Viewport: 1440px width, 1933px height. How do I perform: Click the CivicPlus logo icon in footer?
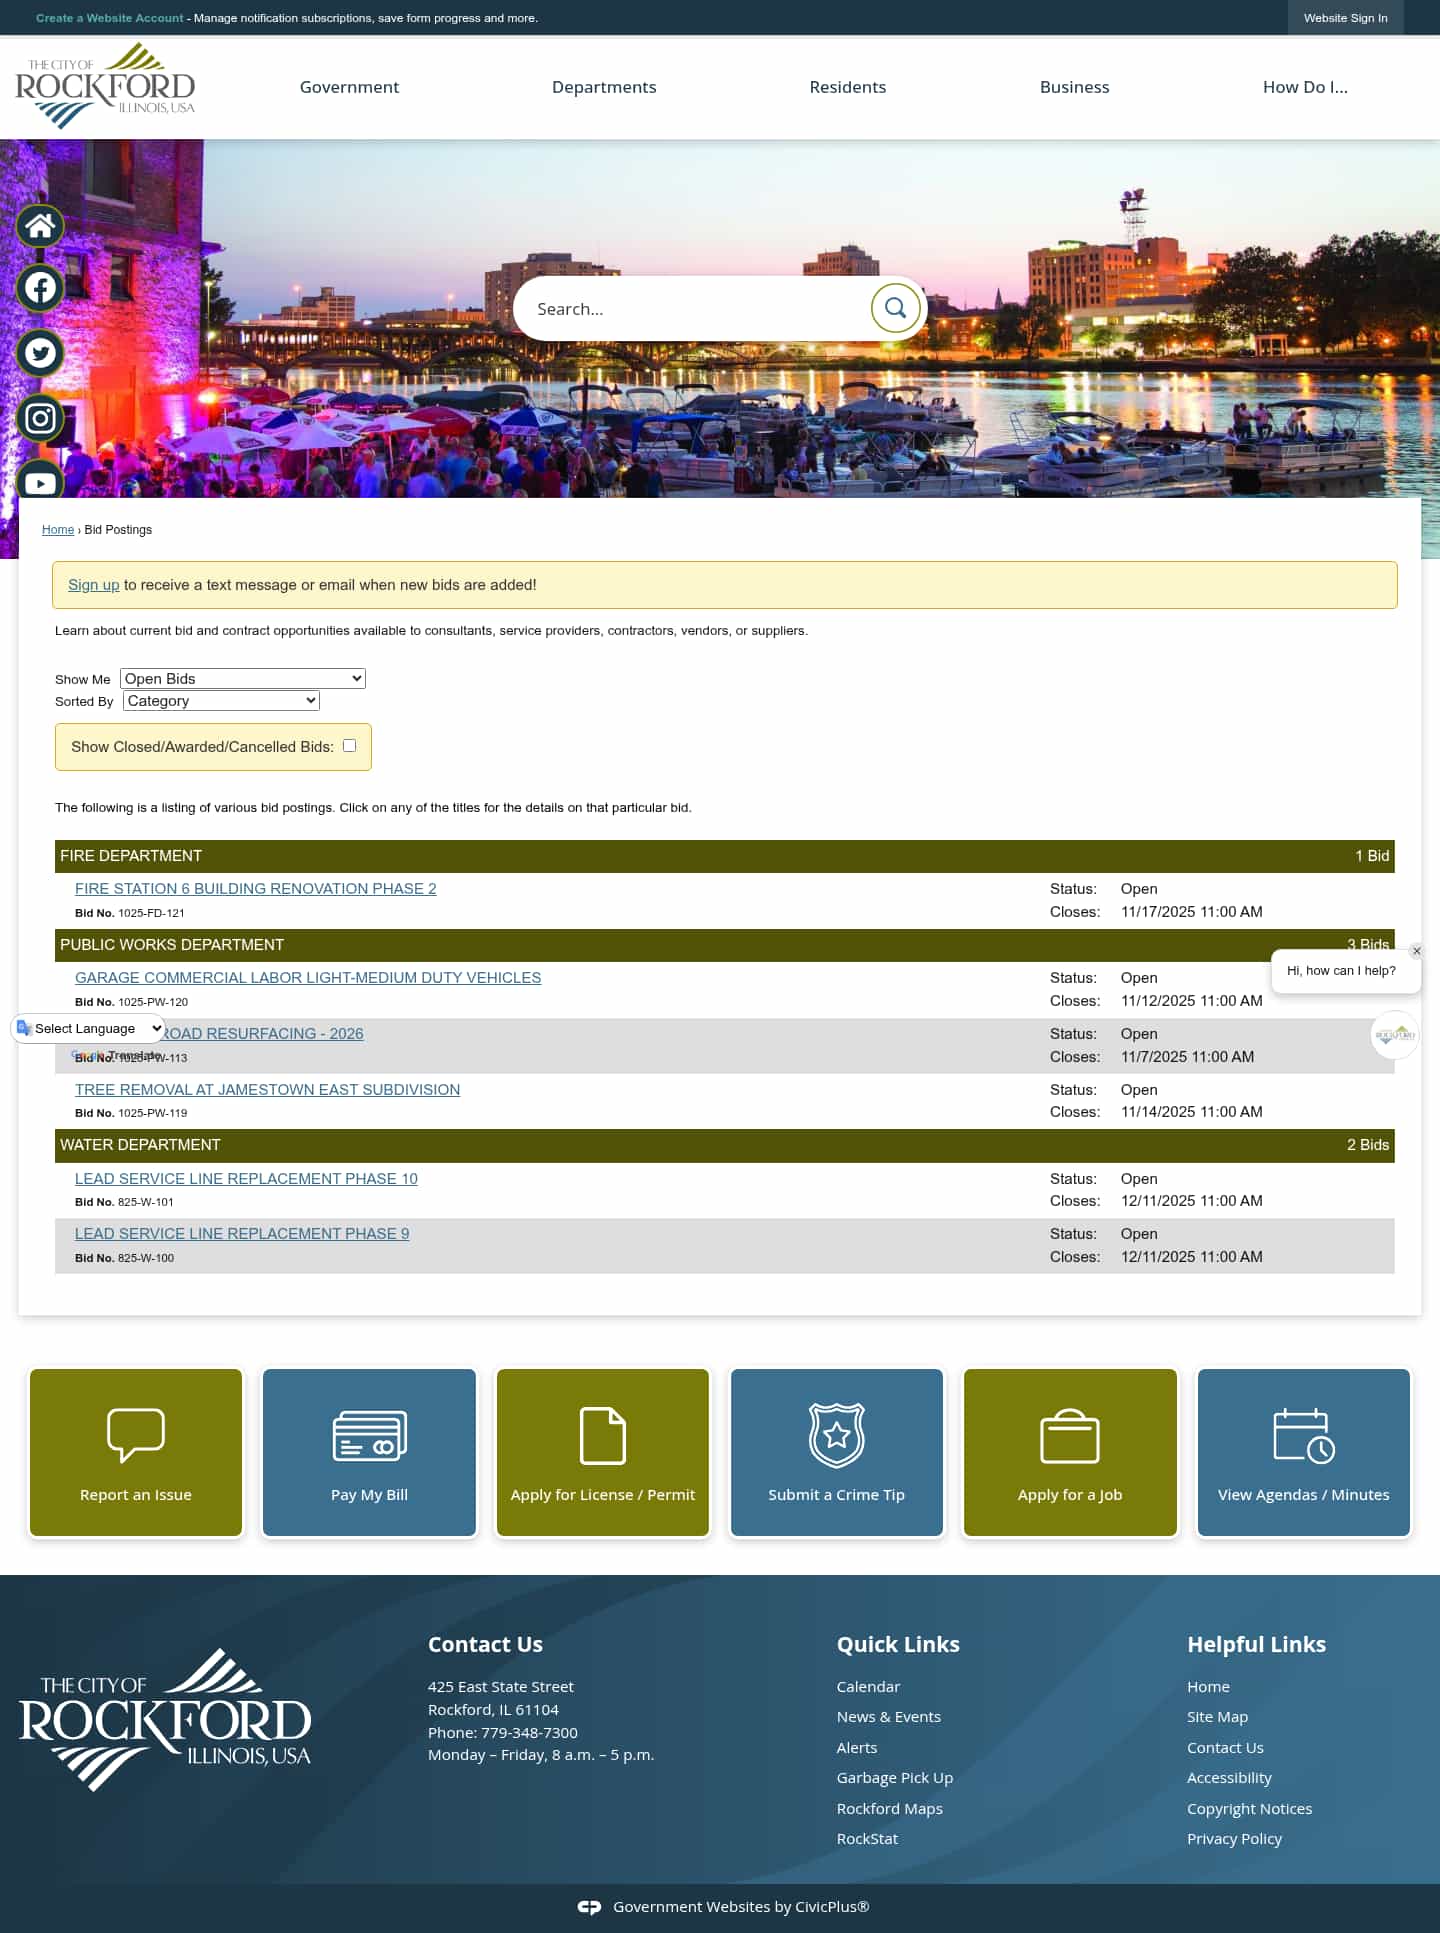(590, 1907)
